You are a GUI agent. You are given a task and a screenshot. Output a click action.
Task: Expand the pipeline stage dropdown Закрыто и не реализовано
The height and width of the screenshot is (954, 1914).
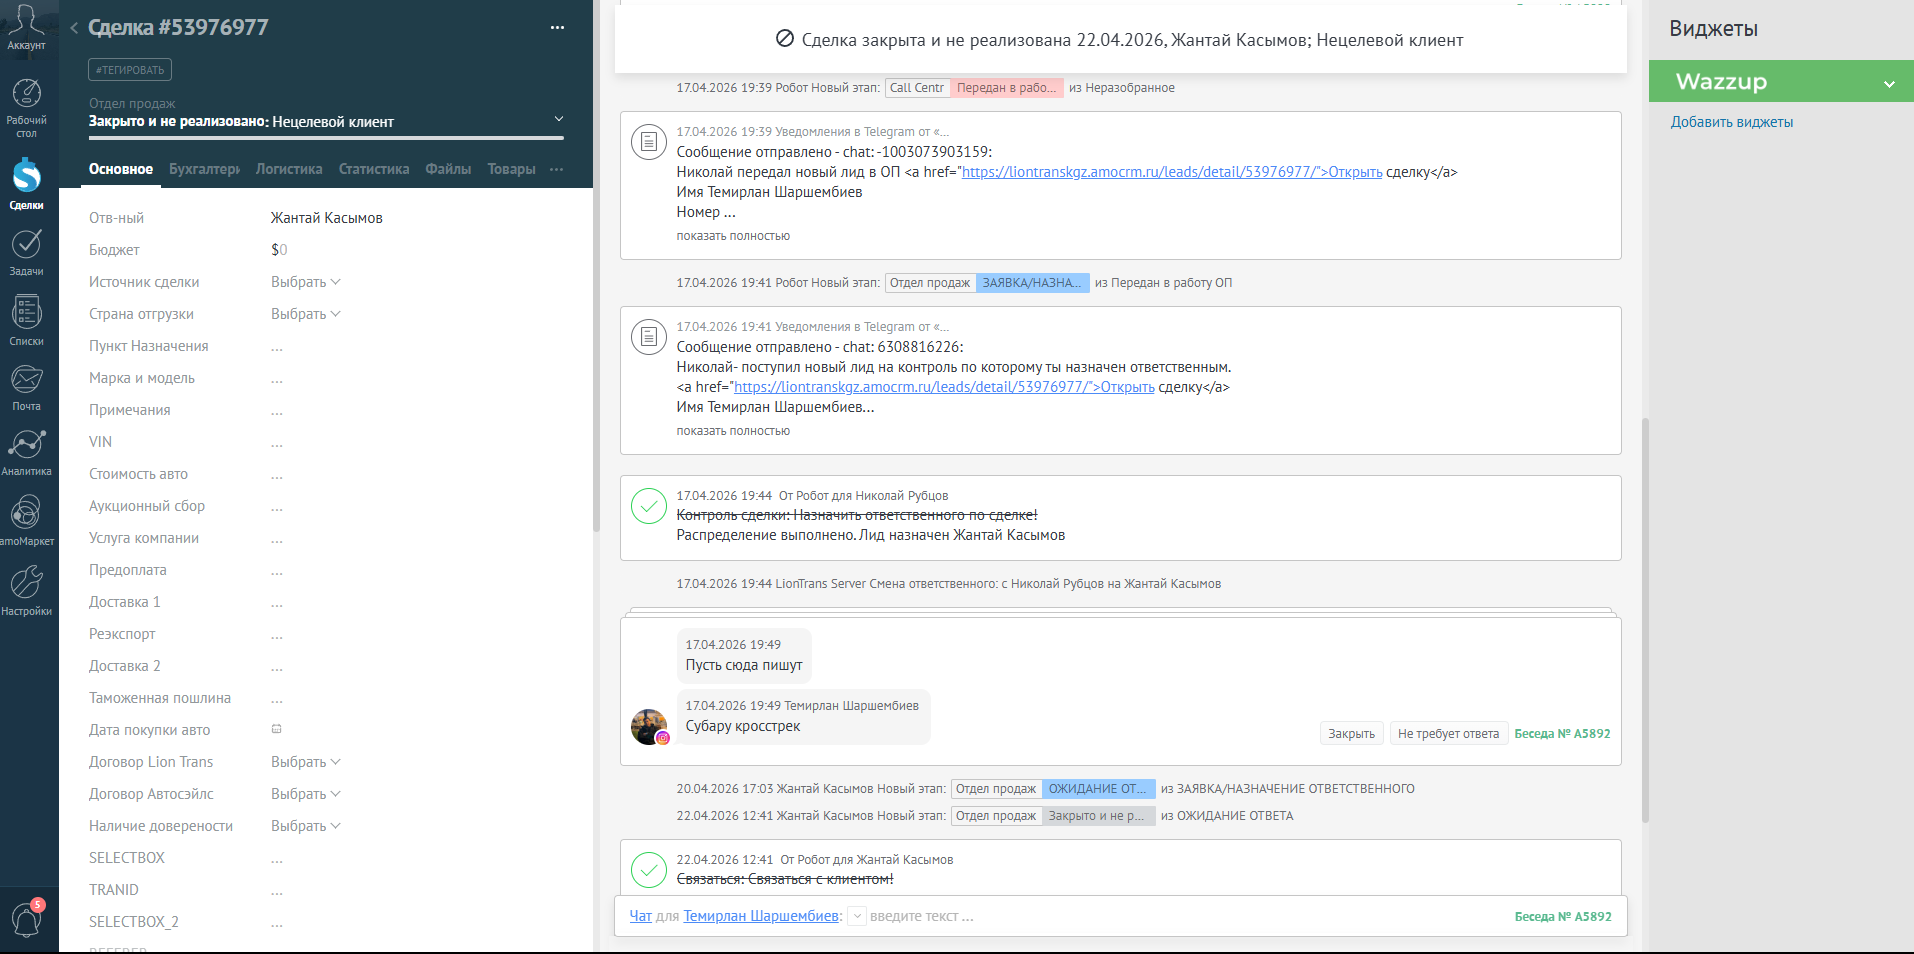coord(559,119)
